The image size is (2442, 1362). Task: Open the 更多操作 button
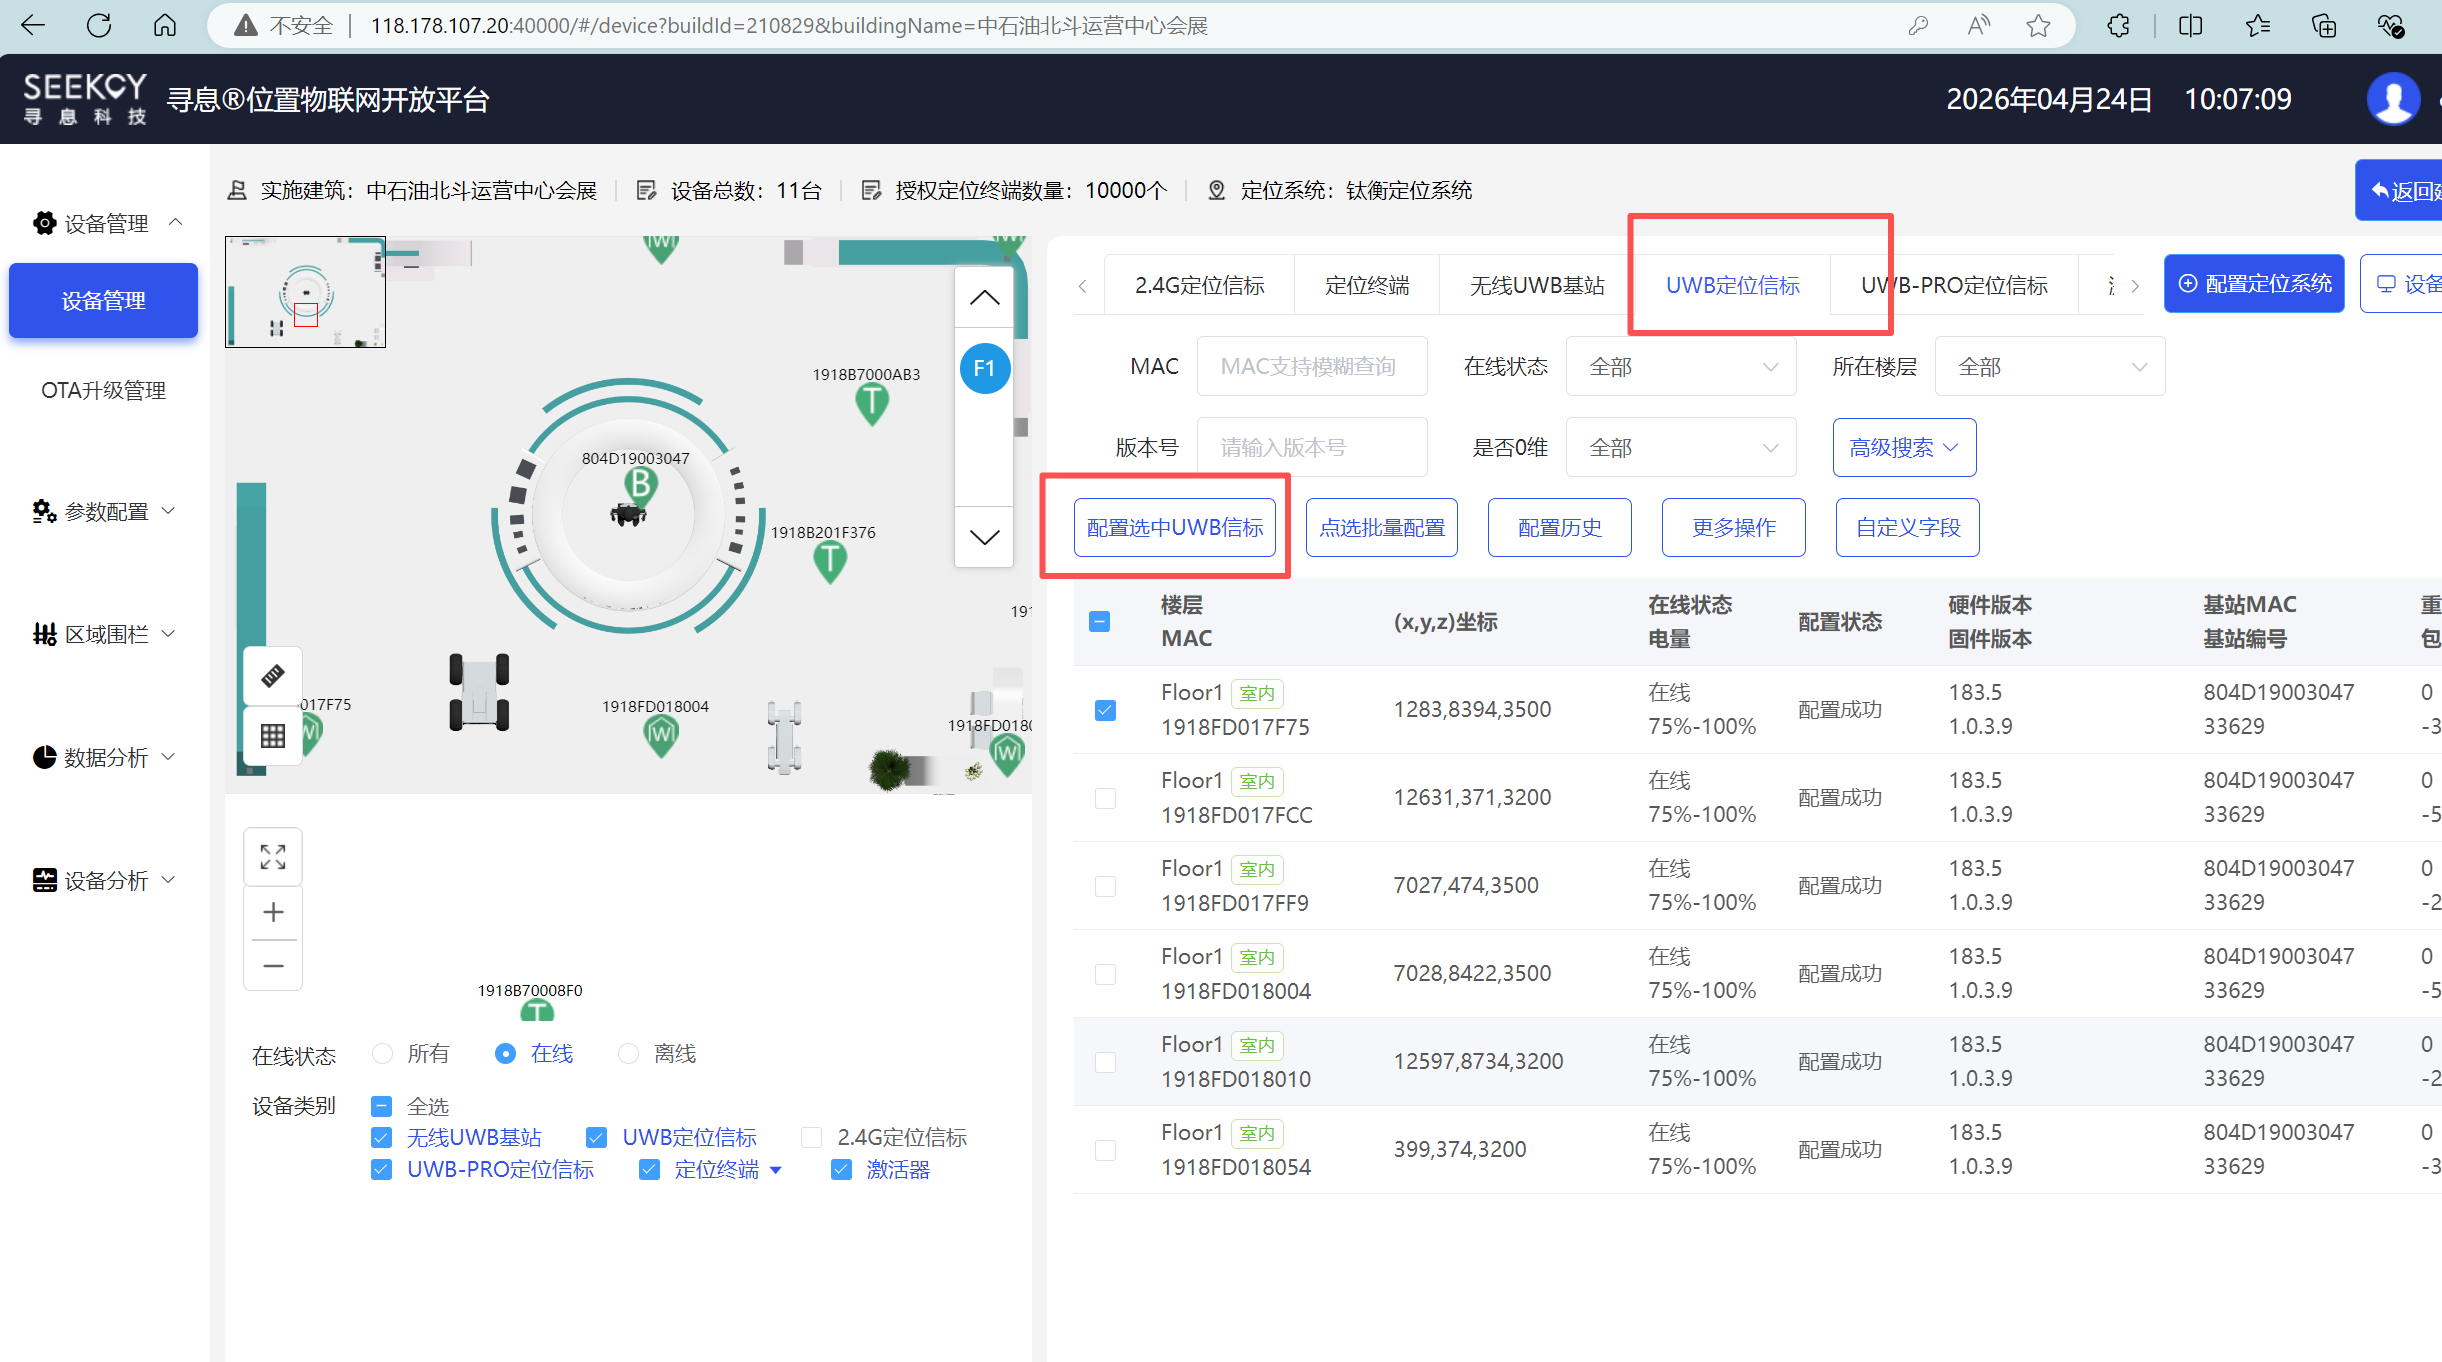coord(1734,528)
